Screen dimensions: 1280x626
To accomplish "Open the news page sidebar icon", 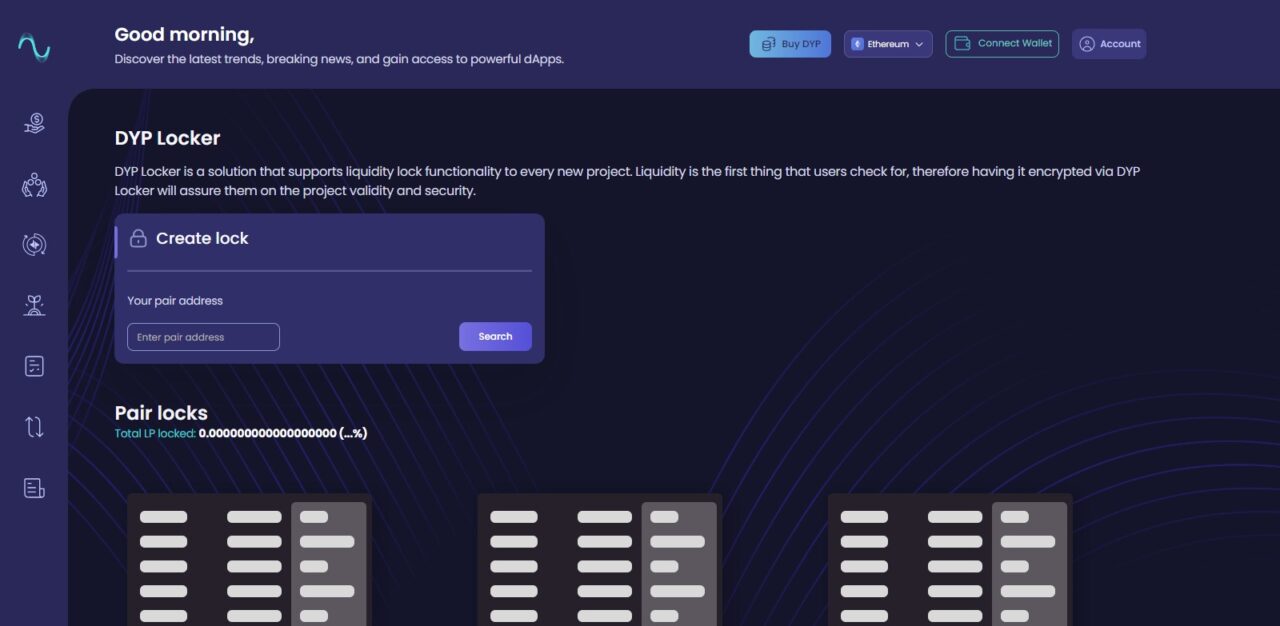I will (x=34, y=488).
